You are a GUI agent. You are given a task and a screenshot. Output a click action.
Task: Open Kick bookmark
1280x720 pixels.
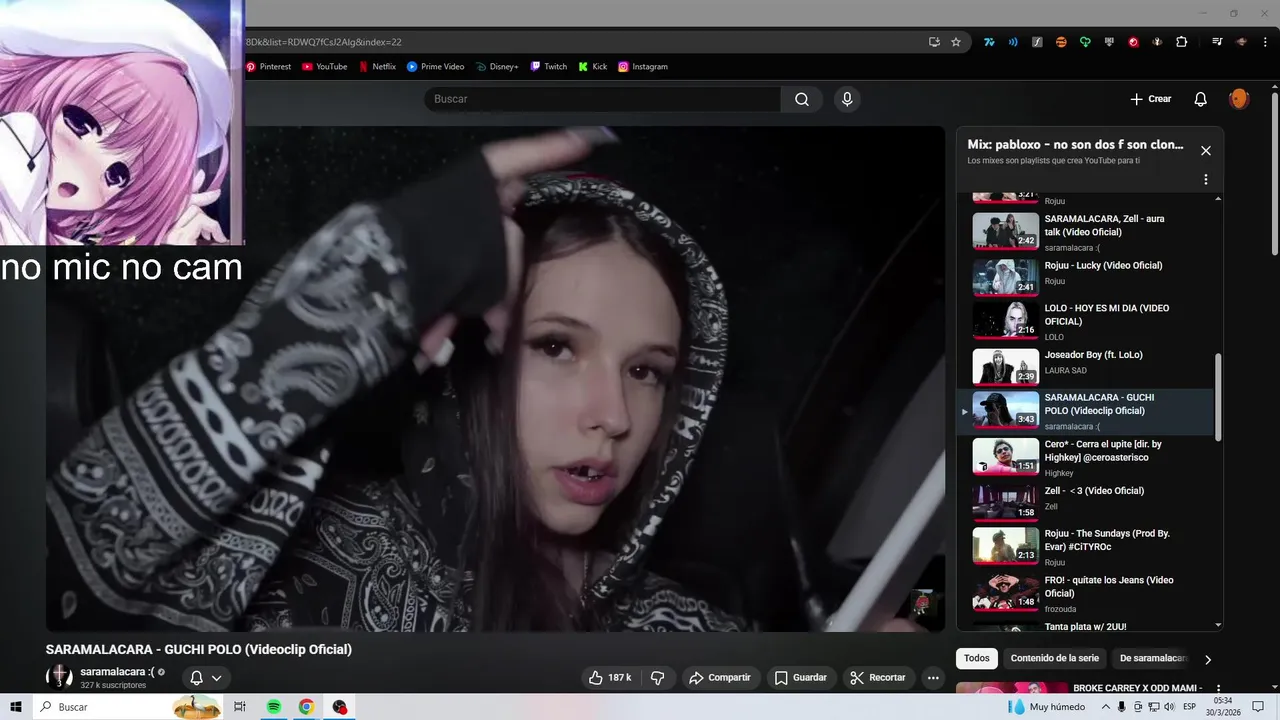pos(593,67)
